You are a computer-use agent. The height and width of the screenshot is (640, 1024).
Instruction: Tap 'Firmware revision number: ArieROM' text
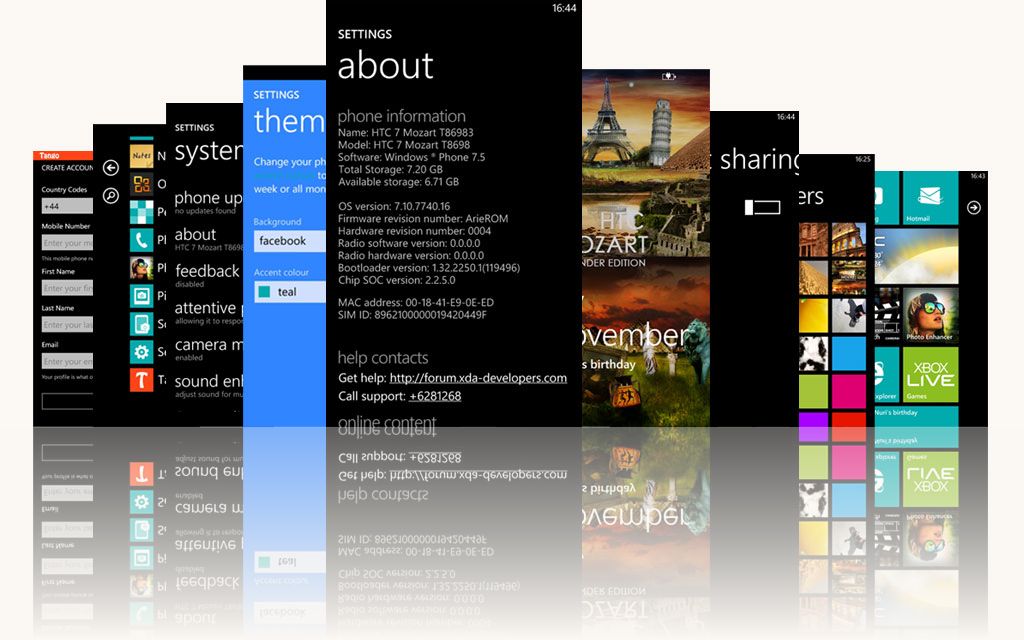pos(423,219)
